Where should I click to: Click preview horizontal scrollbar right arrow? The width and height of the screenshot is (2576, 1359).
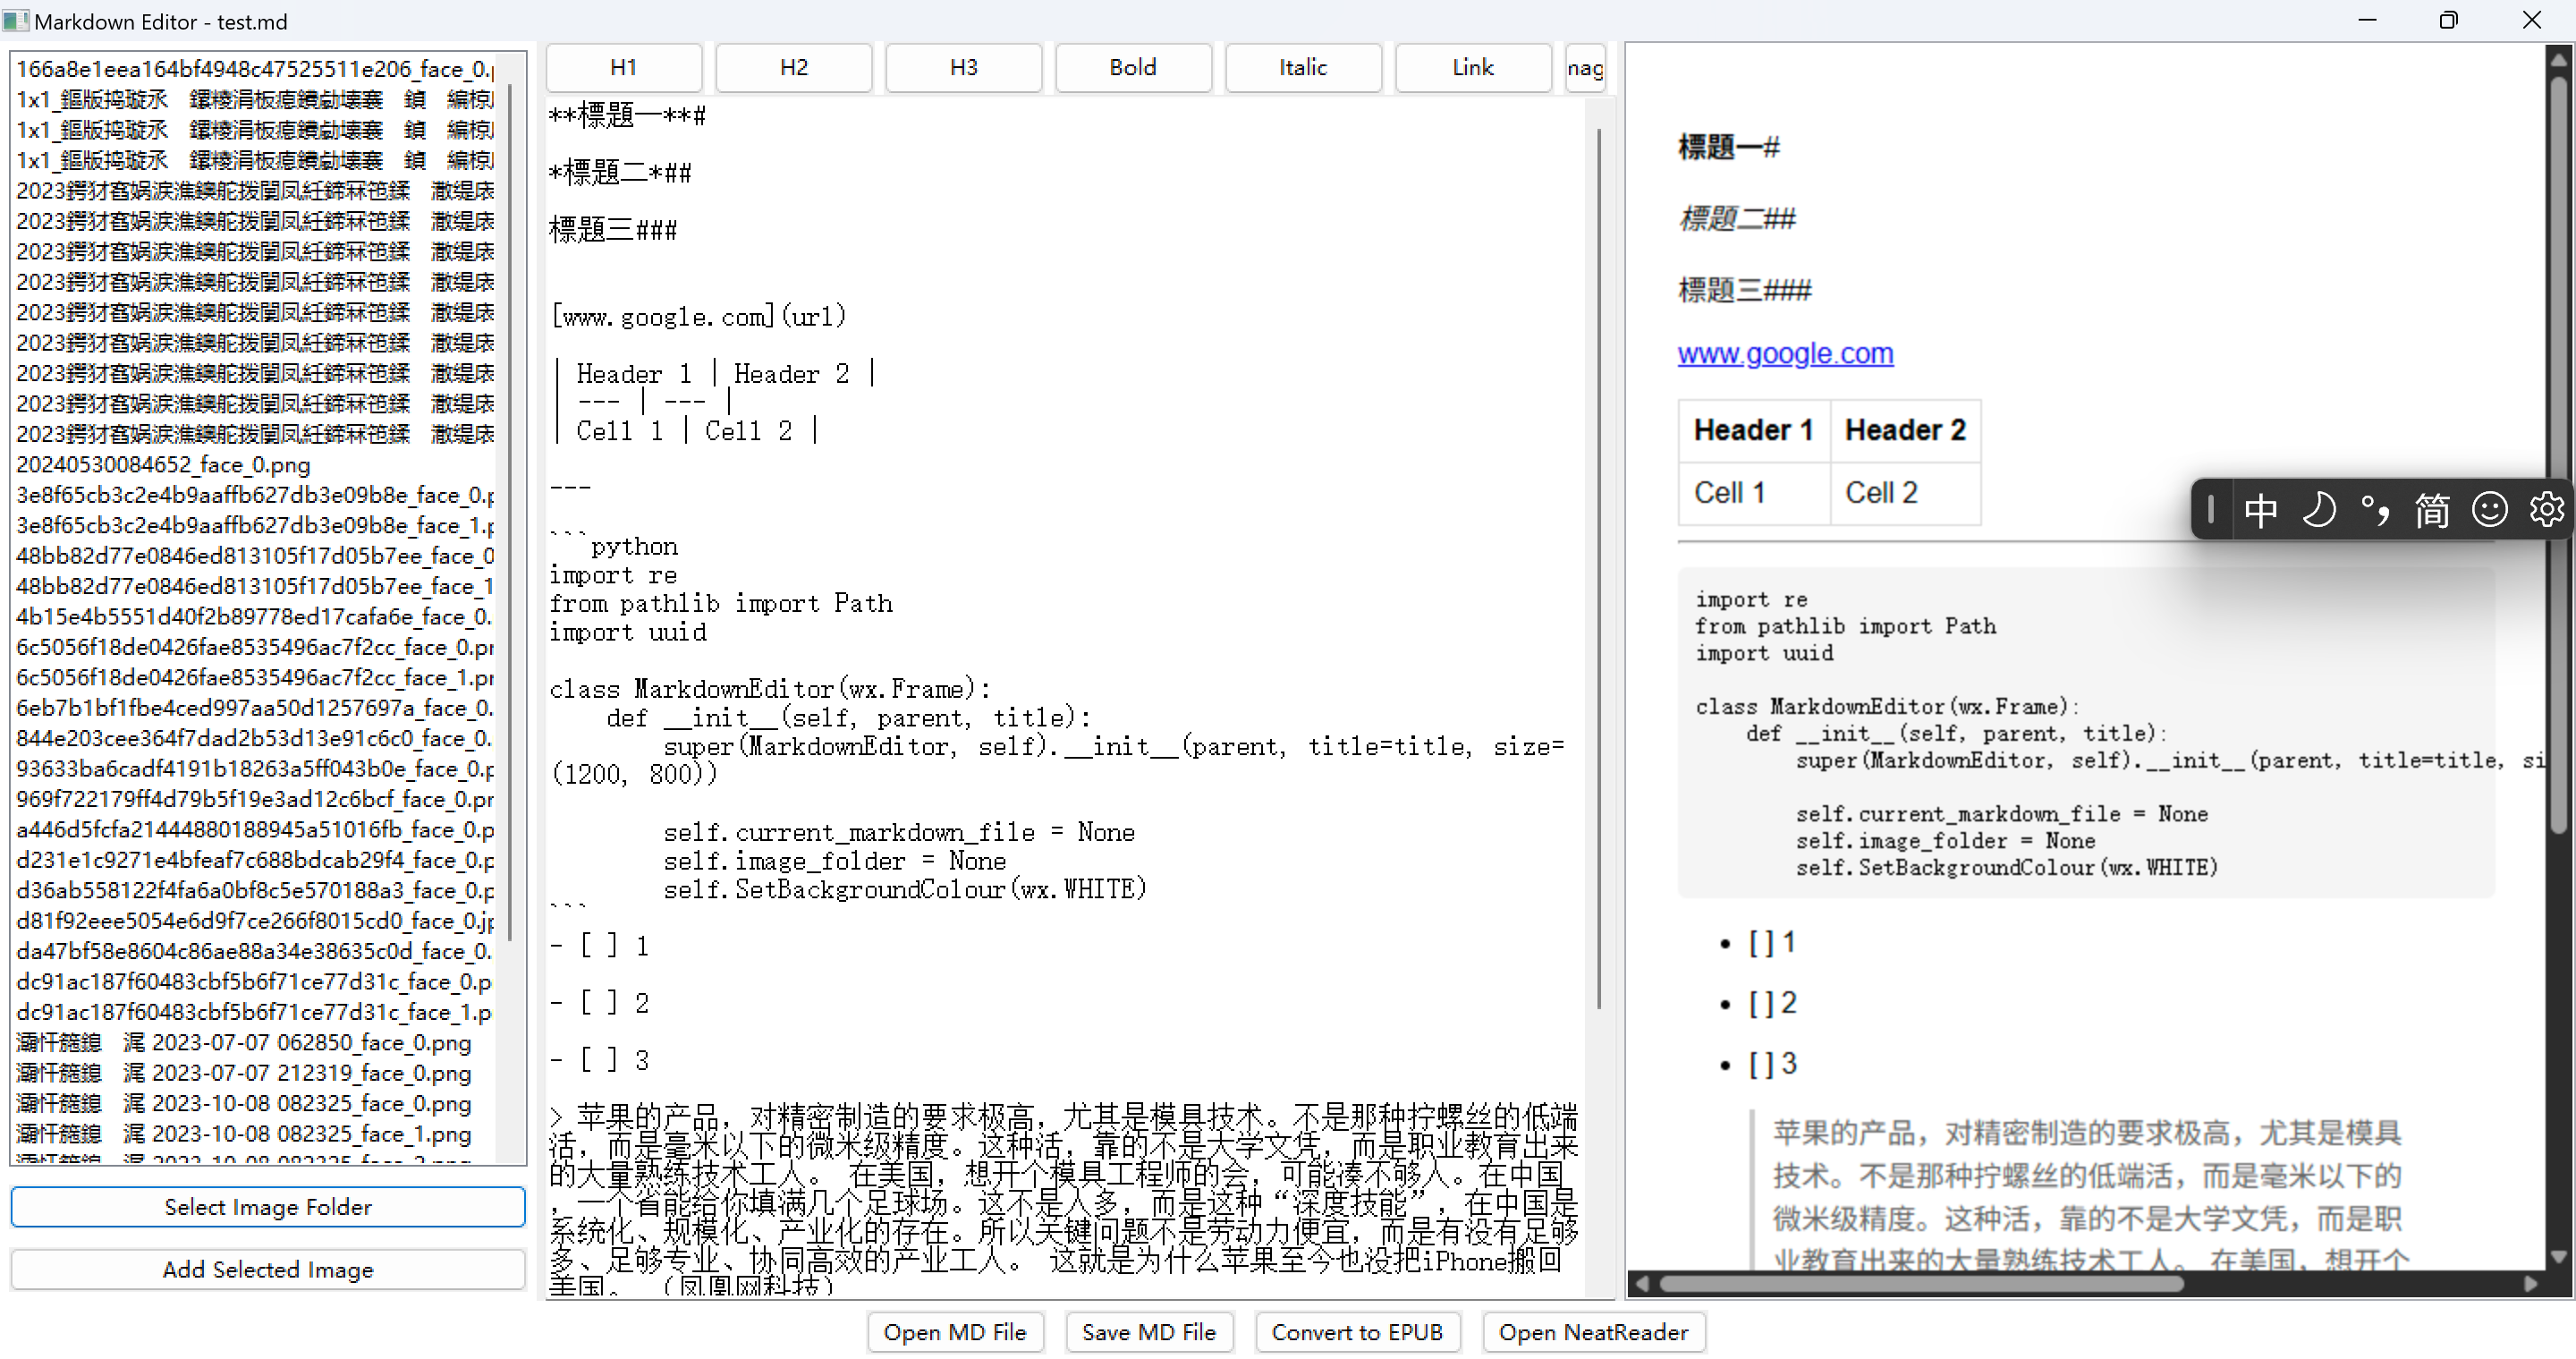[2531, 1283]
